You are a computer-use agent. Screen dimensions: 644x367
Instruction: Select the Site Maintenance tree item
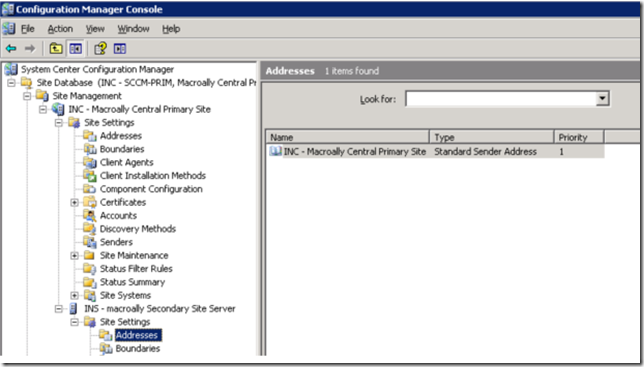coord(134,255)
